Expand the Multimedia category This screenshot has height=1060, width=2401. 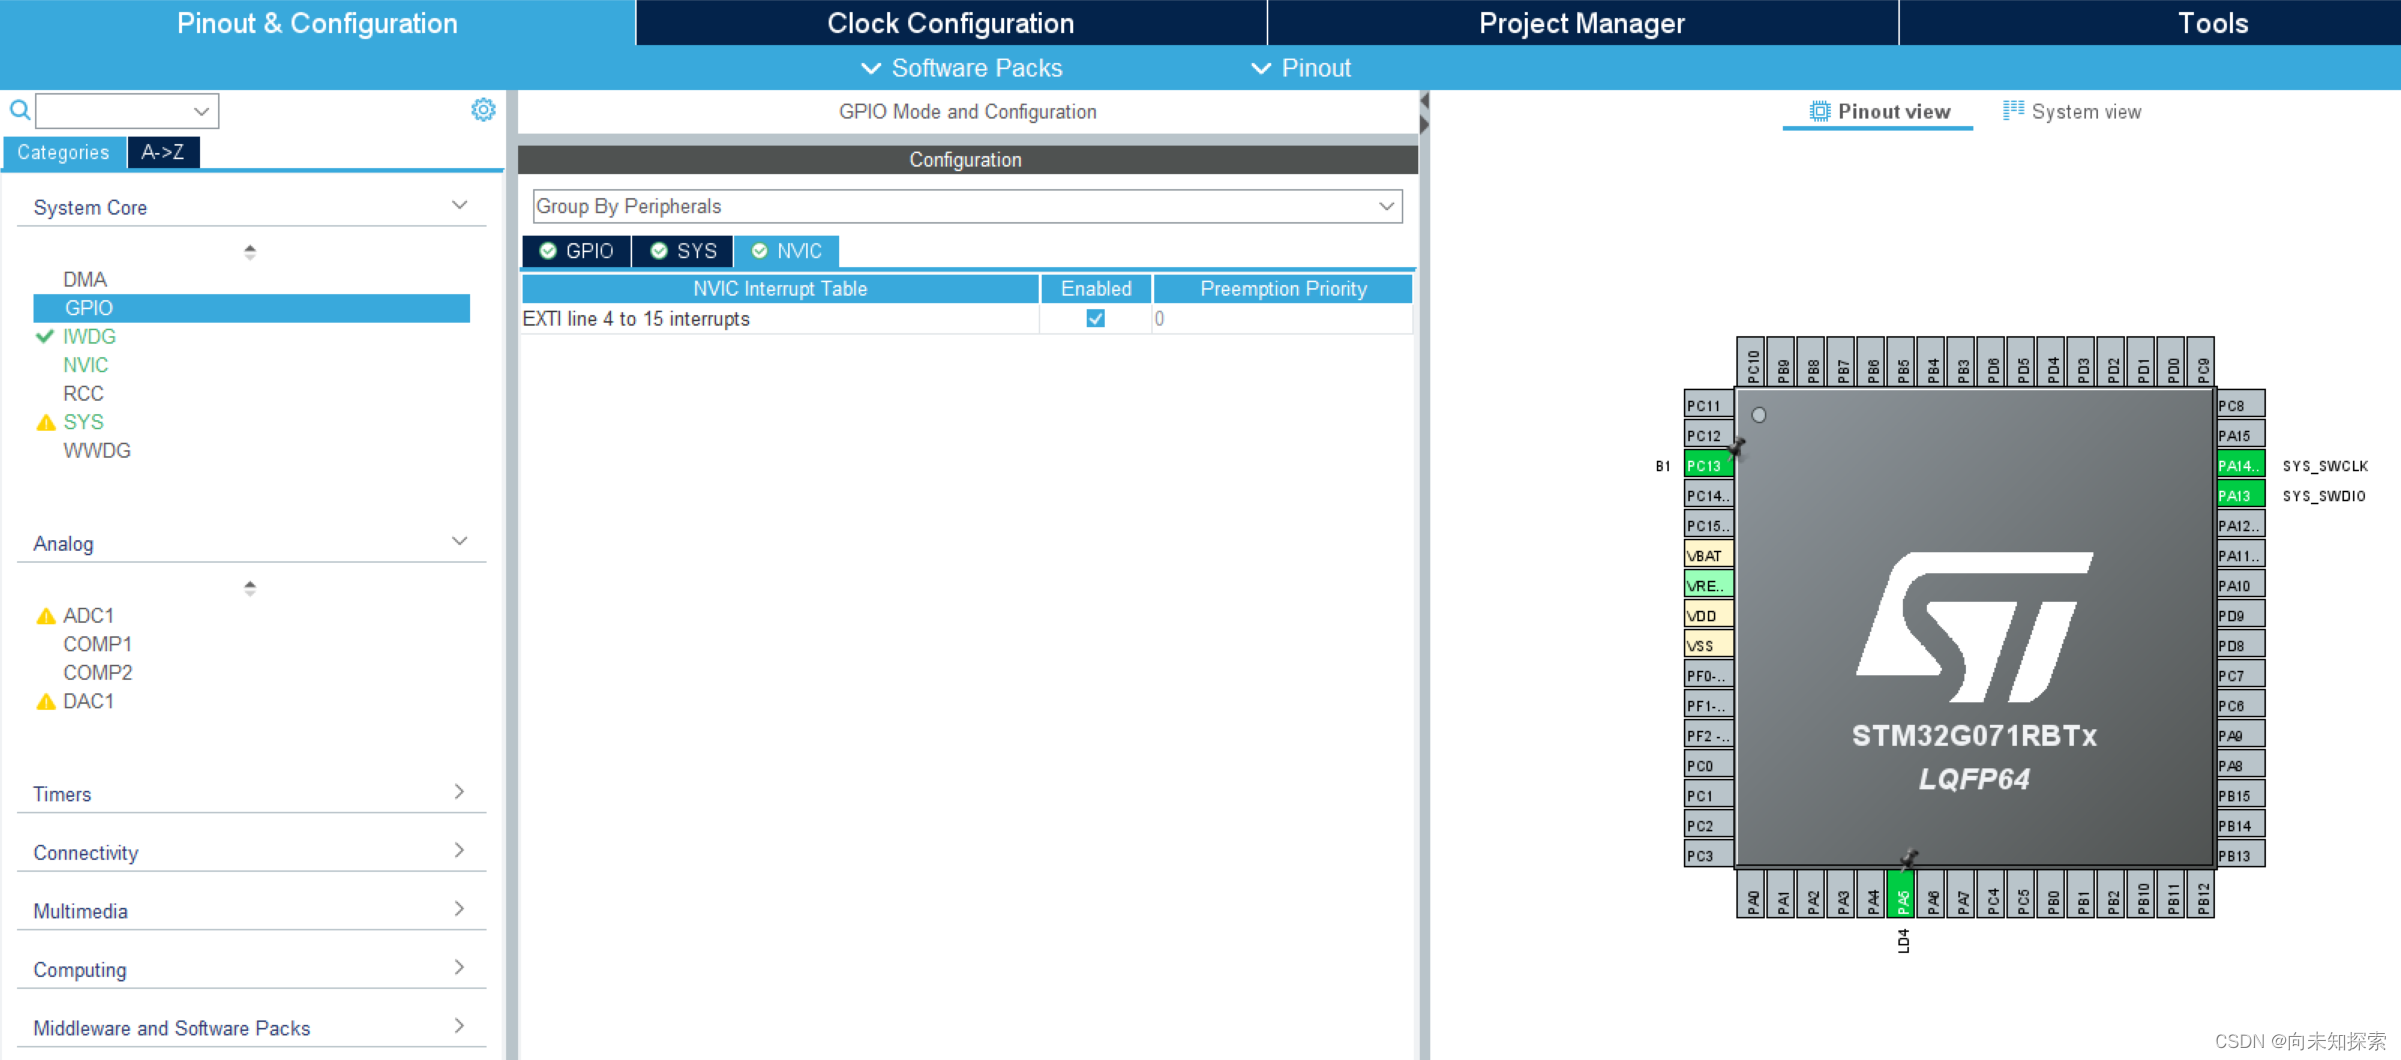click(459, 909)
